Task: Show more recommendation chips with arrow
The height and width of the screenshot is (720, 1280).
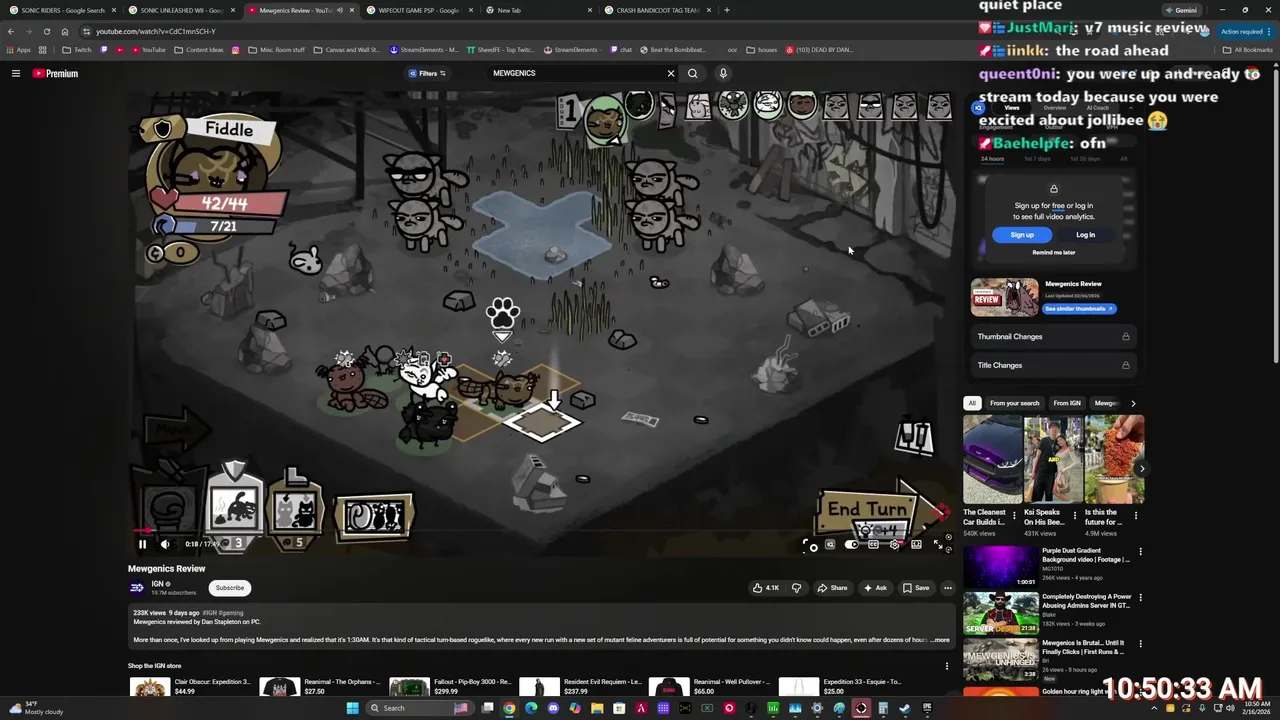Action: click(1133, 403)
